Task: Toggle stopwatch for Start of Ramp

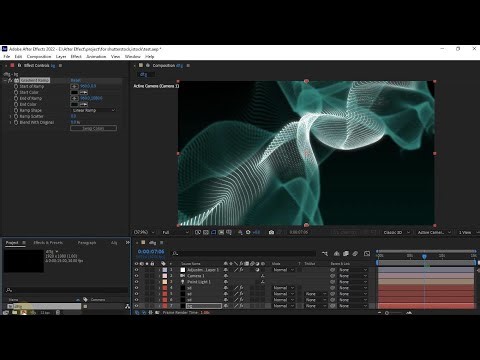Action: (x=16, y=86)
